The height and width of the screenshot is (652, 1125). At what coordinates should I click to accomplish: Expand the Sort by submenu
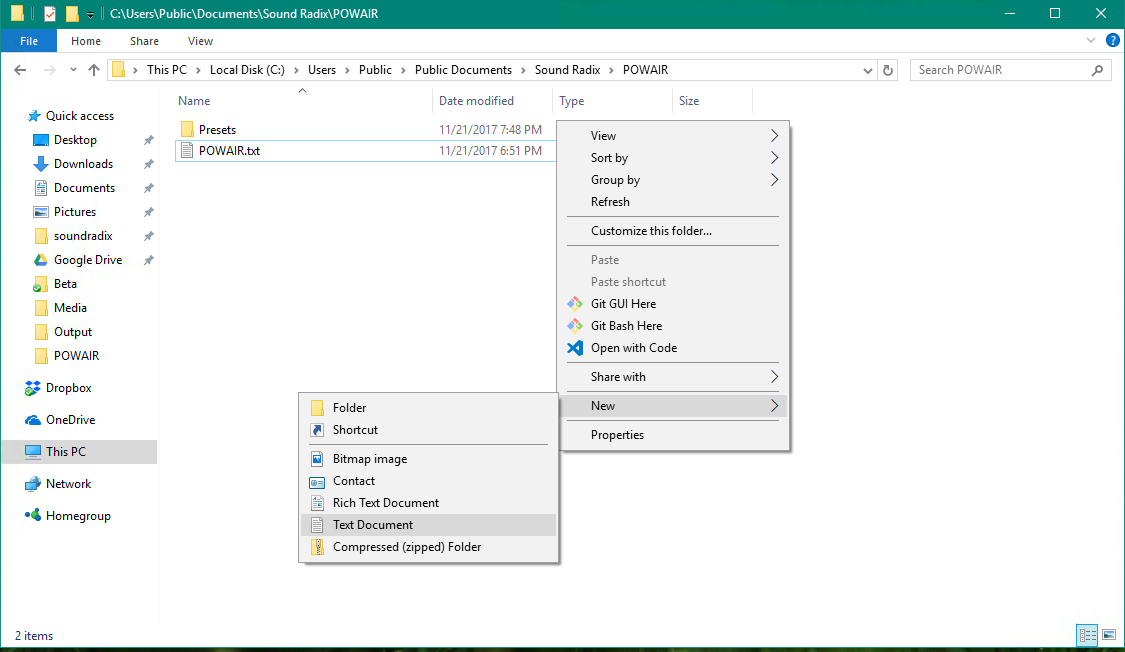774,158
